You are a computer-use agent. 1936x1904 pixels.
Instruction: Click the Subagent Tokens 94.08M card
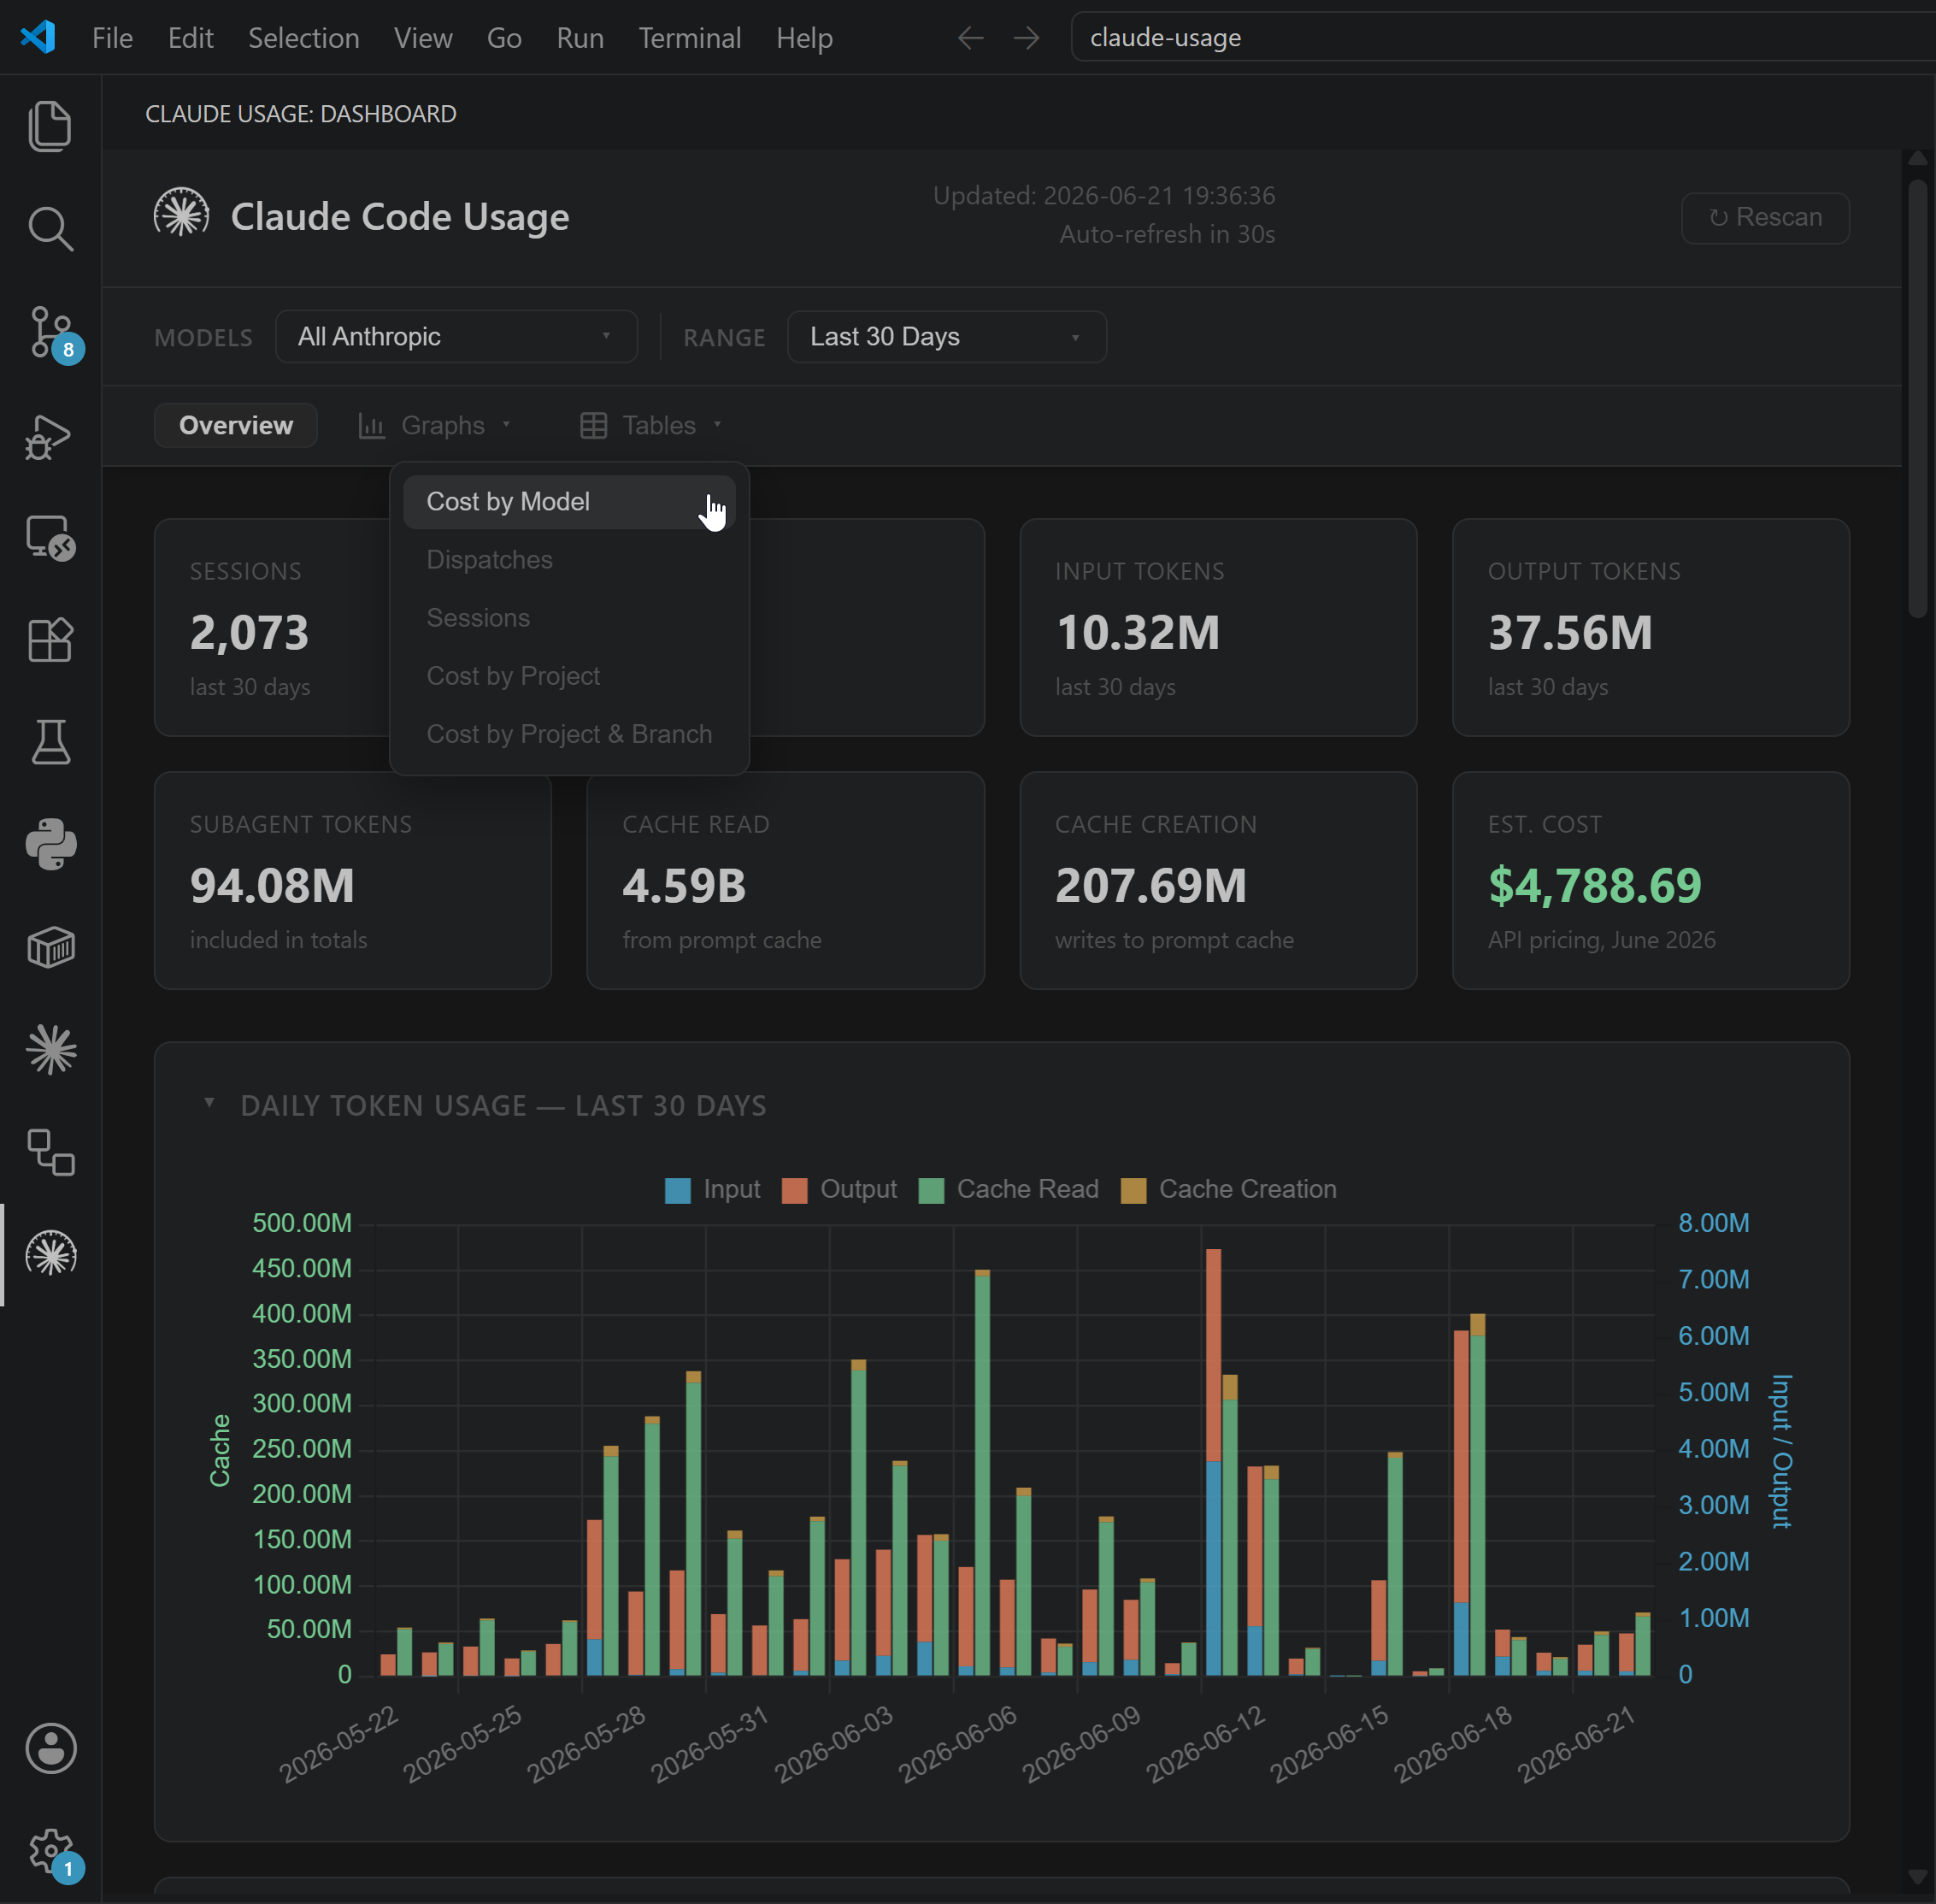pyautogui.click(x=353, y=880)
